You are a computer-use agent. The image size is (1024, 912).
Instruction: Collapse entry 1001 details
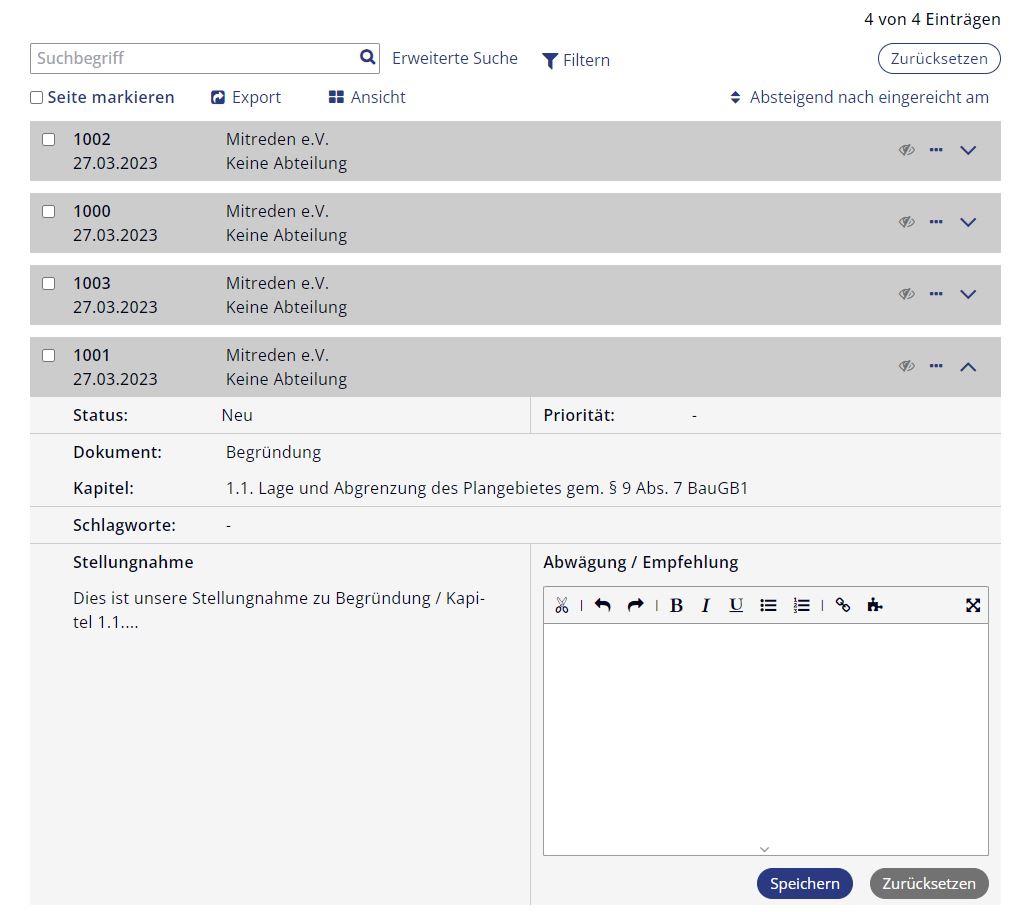pyautogui.click(x=967, y=367)
